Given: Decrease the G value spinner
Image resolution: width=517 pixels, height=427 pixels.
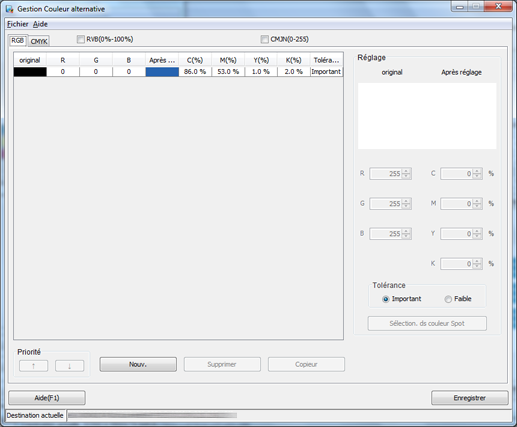Looking at the screenshot, I should (406, 206).
